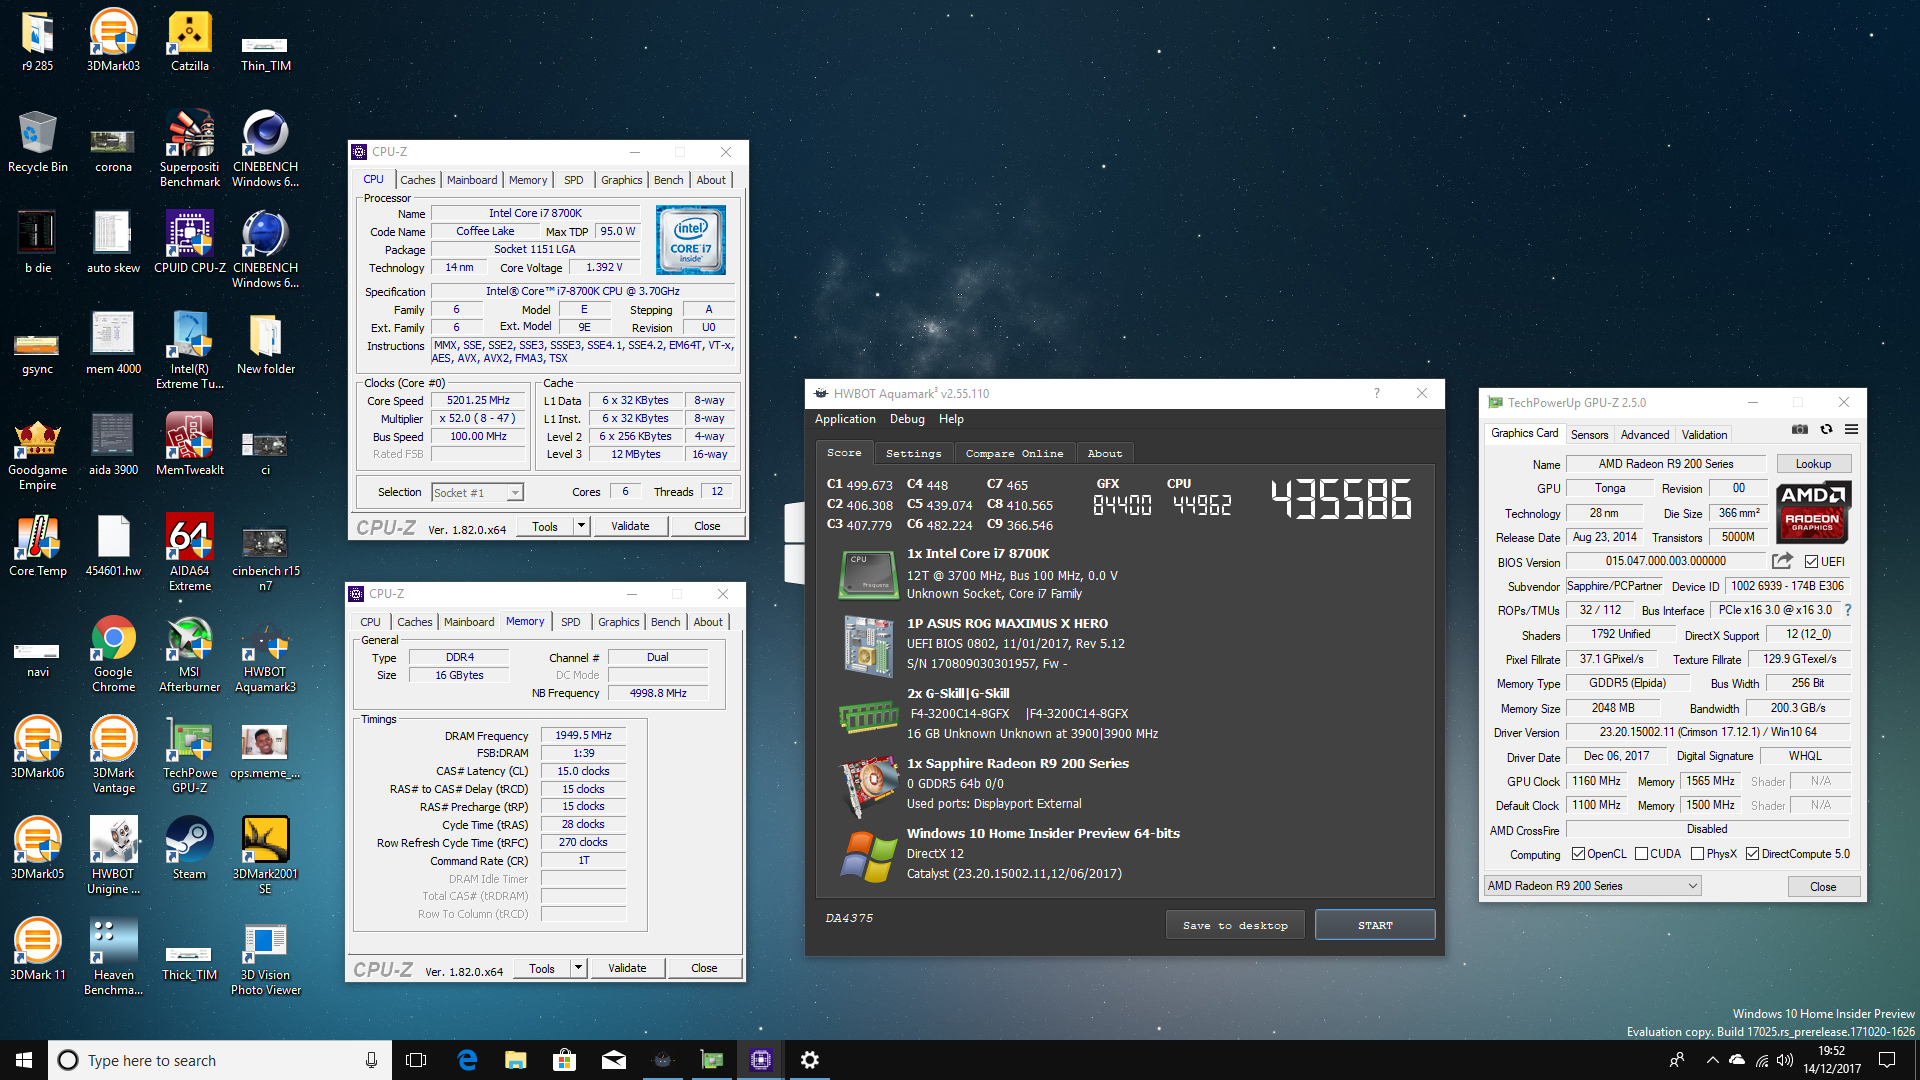Open Mainboard tab in lower CPU-Z

[x=469, y=622]
